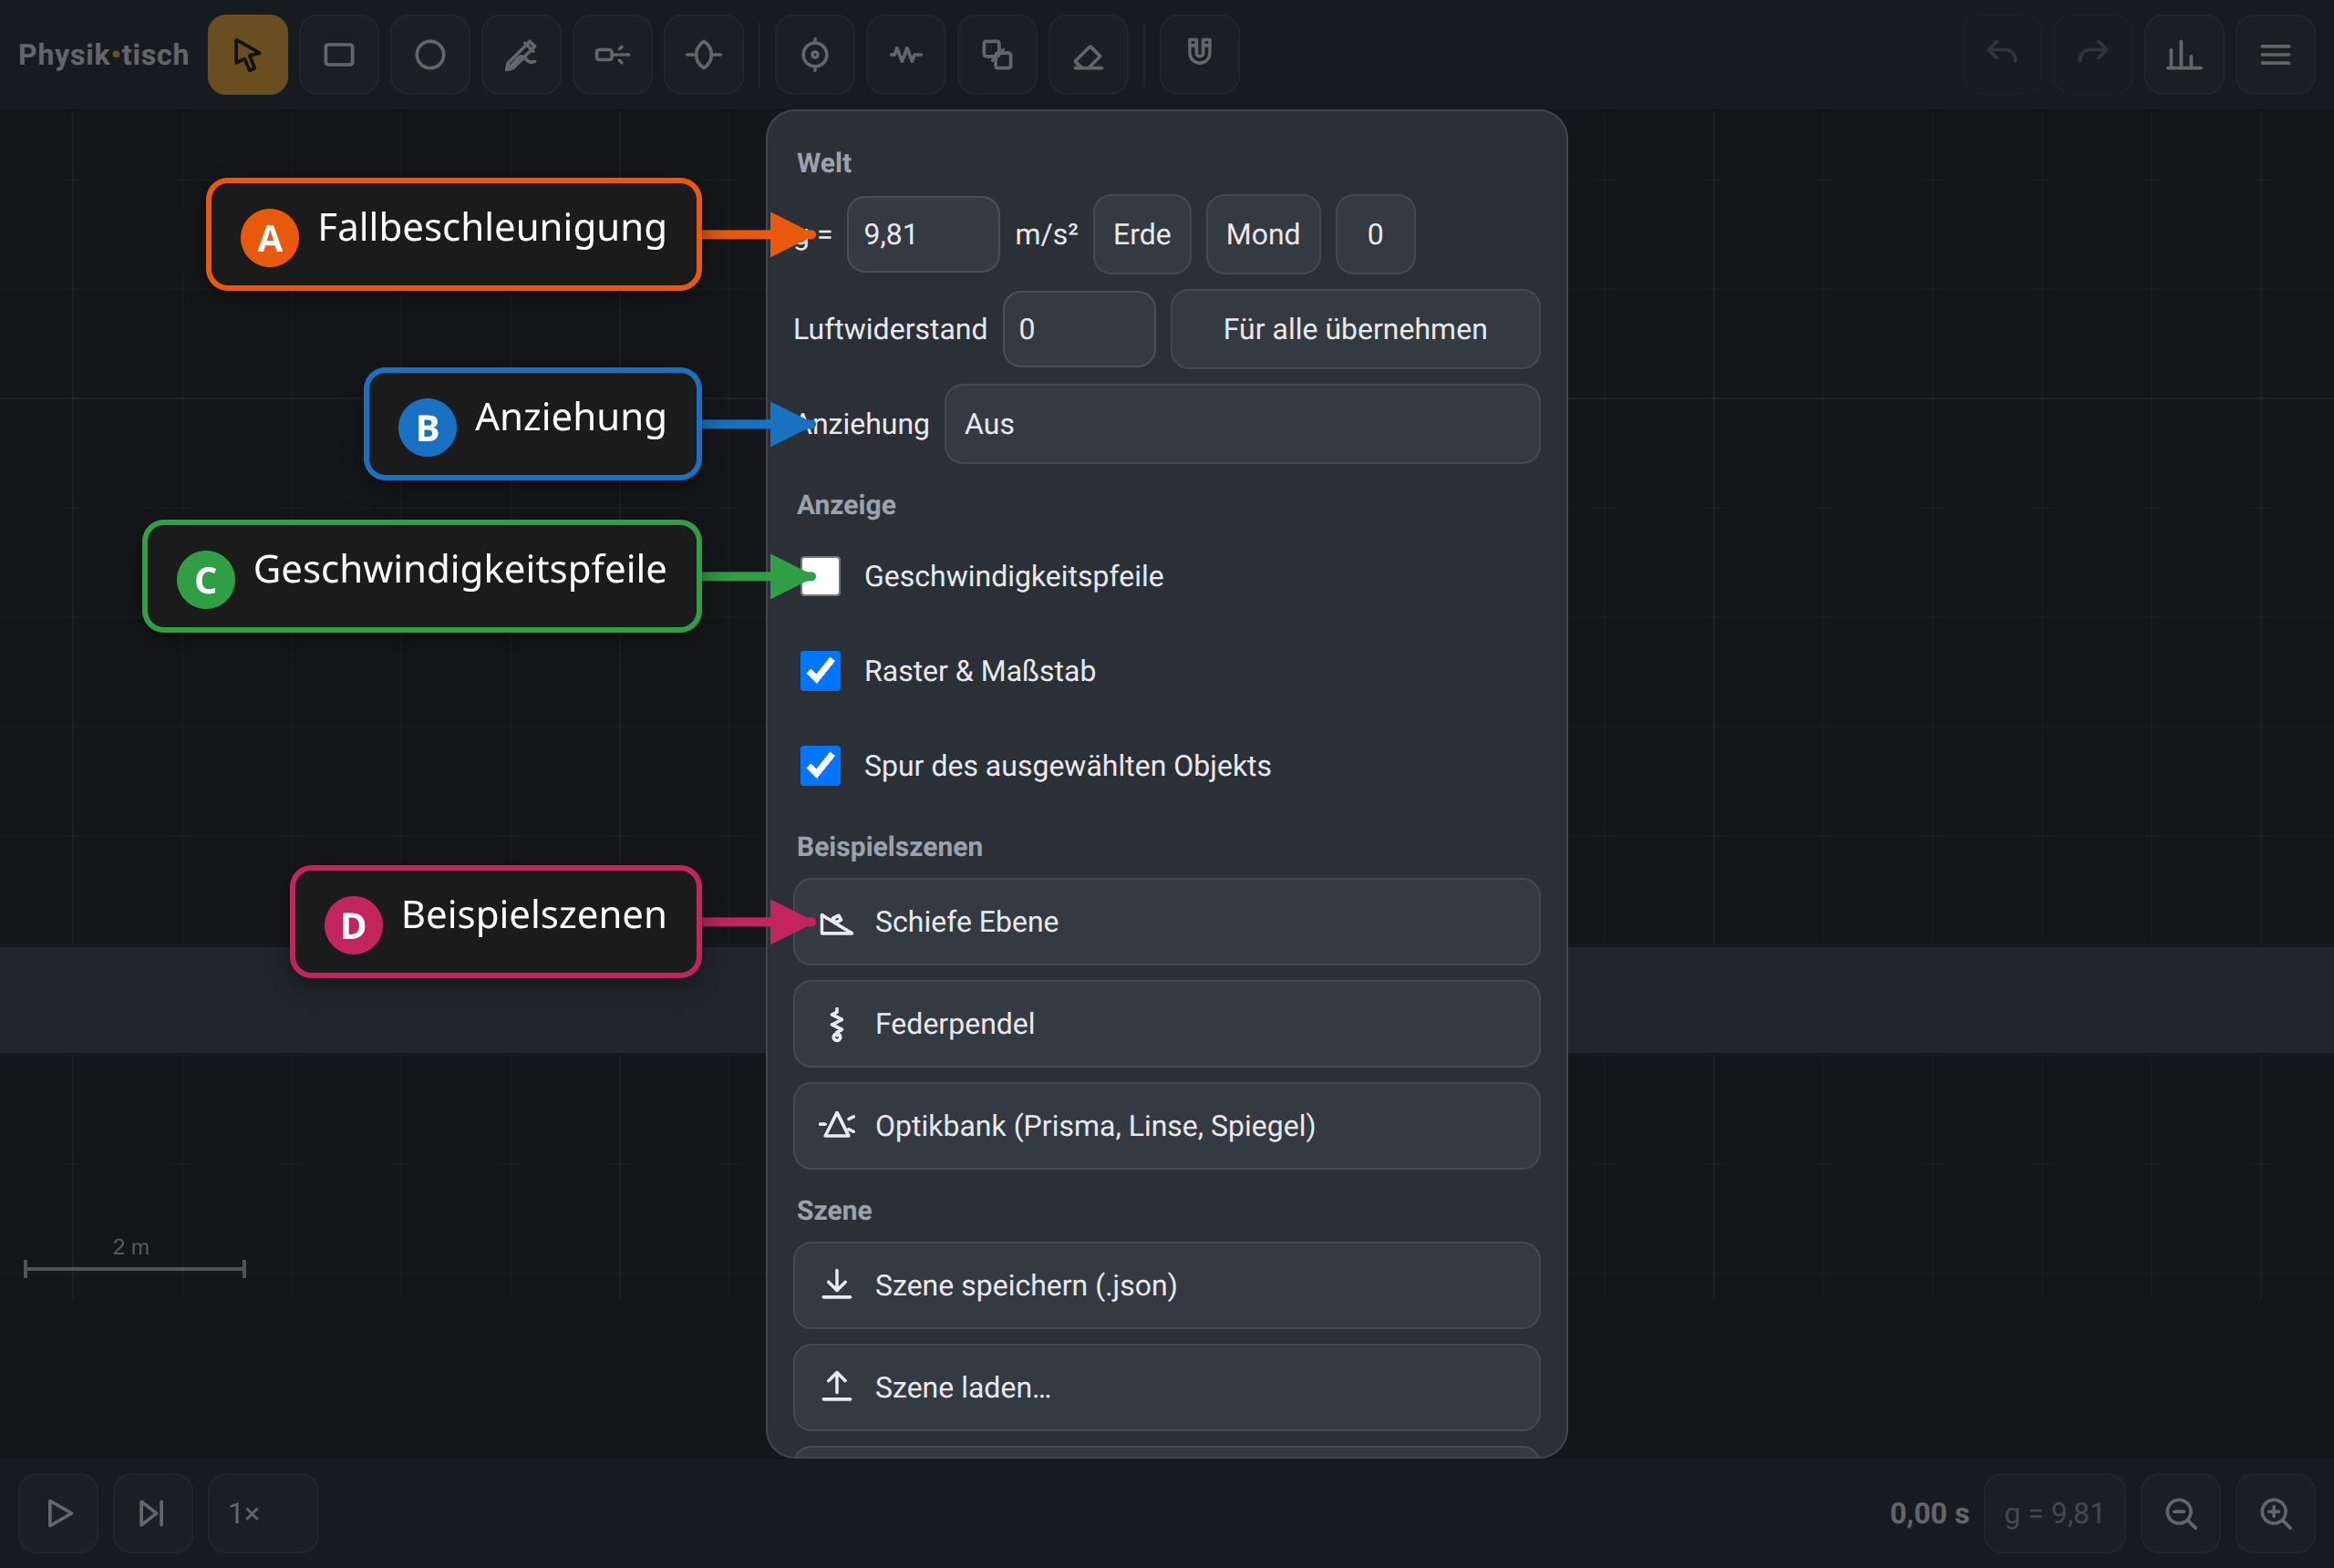Set gravity preset to Mond
The width and height of the screenshot is (2334, 1568).
pyautogui.click(x=1263, y=234)
